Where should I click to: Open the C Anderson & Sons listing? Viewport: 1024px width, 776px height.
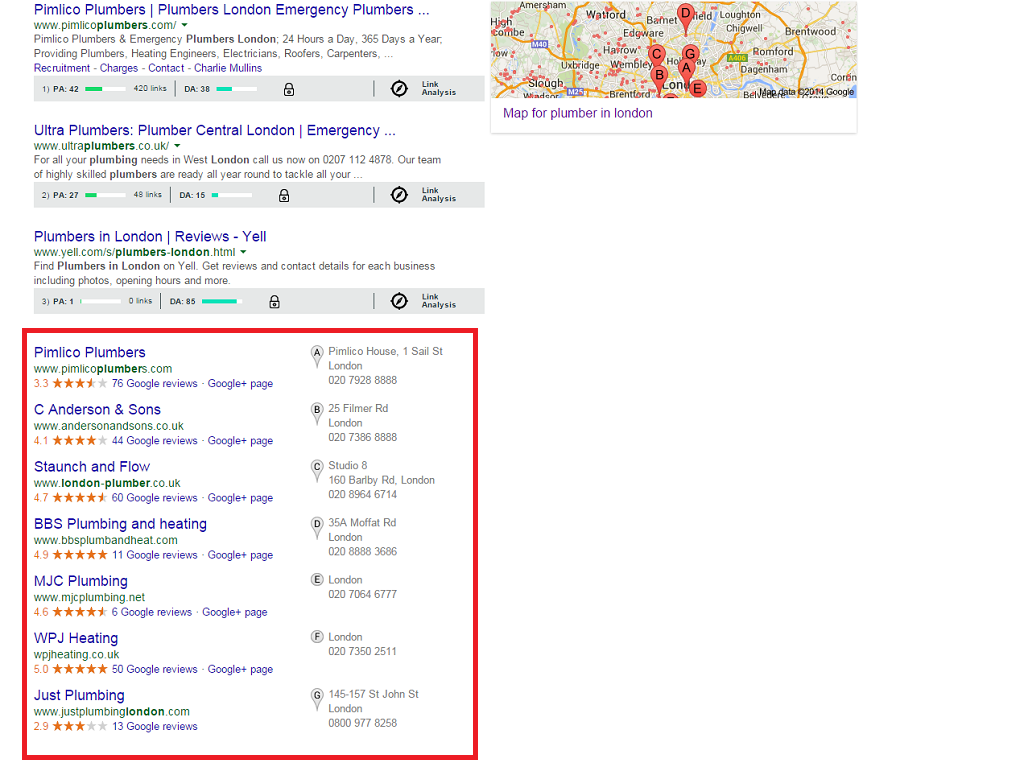97,410
